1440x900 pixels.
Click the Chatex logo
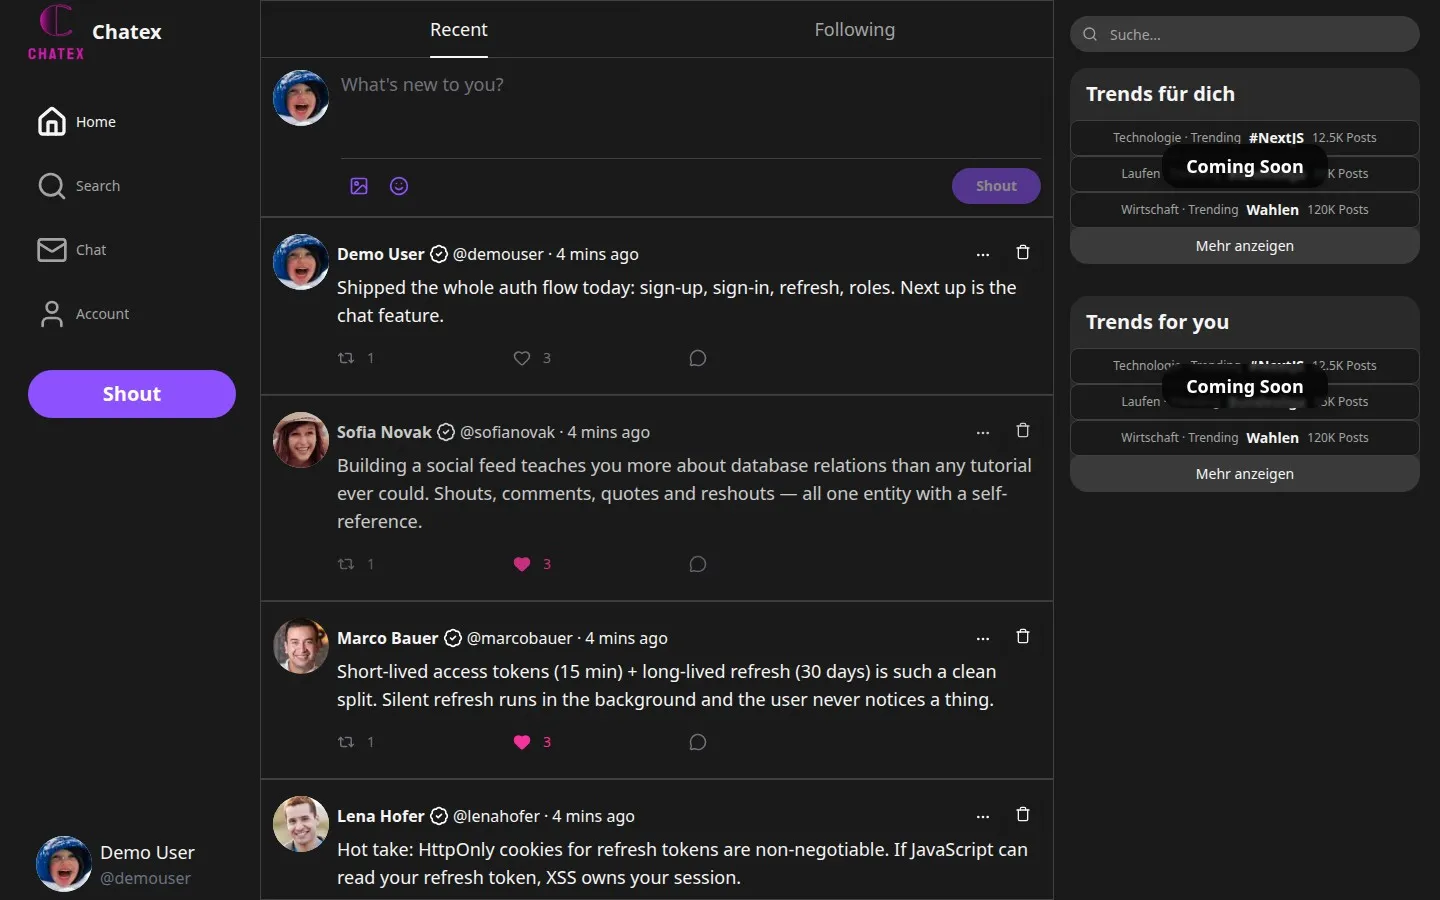click(56, 32)
